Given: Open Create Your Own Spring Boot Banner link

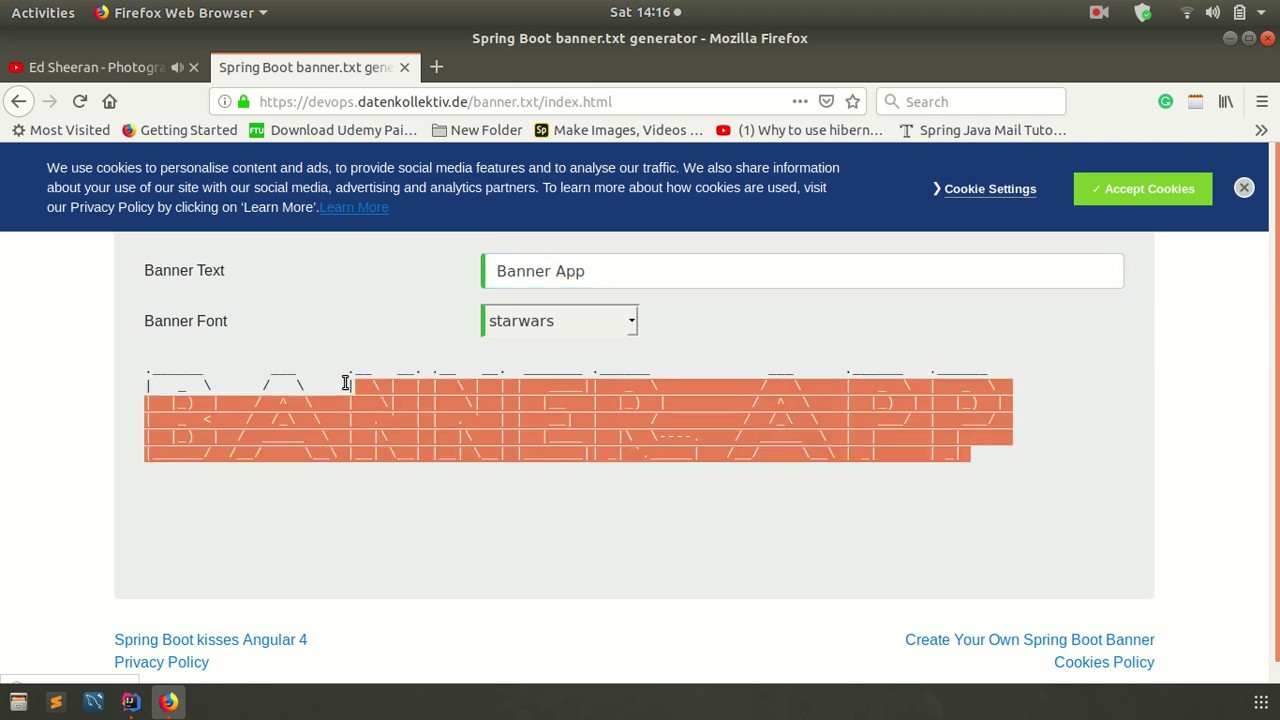Looking at the screenshot, I should pyautogui.click(x=1030, y=640).
